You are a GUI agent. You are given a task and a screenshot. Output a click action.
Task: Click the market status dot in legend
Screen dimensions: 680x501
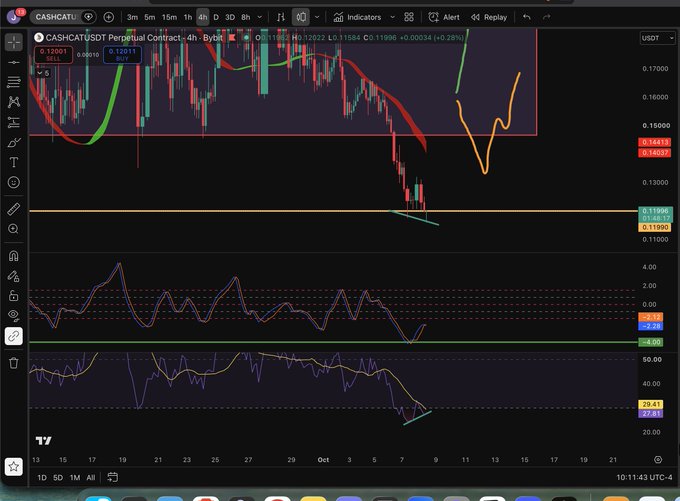(246, 38)
